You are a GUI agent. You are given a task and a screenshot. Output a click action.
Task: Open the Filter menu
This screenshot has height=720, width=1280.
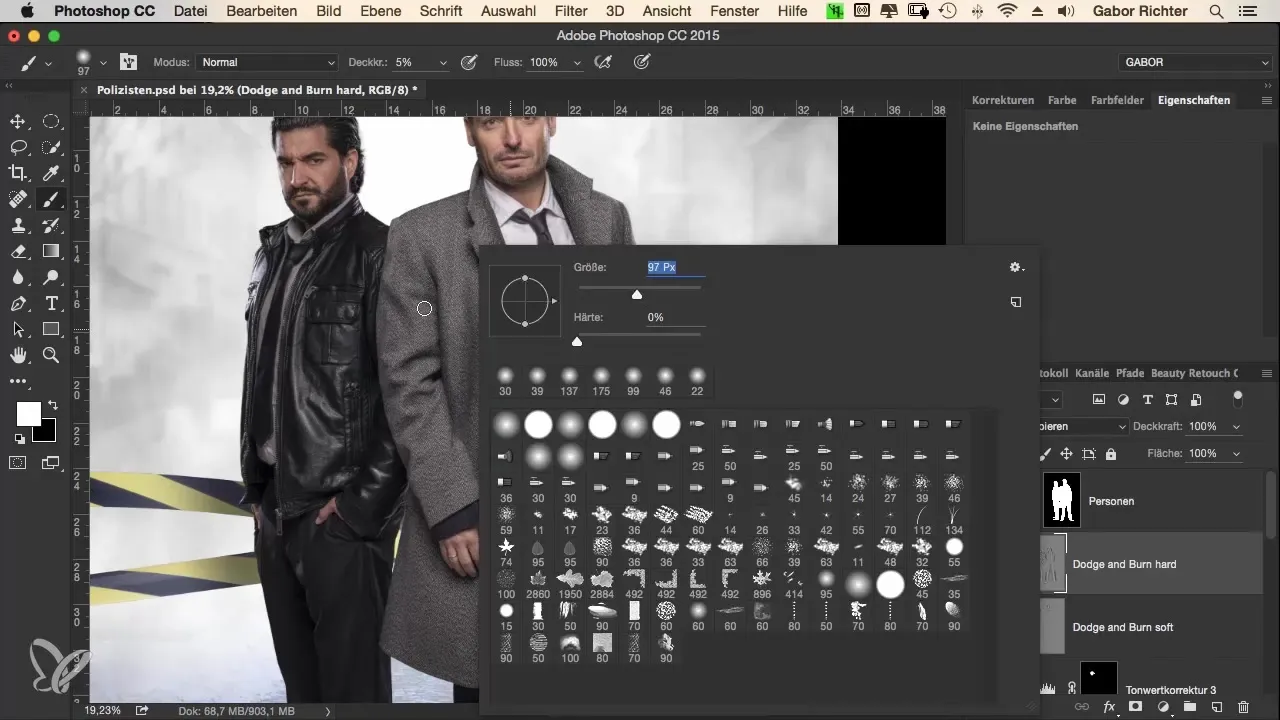pos(571,11)
